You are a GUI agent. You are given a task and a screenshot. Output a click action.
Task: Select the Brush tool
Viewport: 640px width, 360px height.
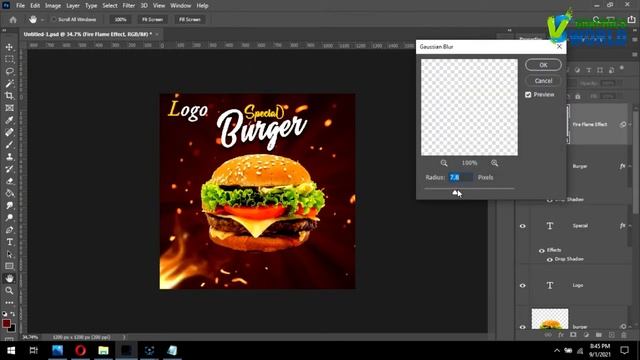coord(9,144)
